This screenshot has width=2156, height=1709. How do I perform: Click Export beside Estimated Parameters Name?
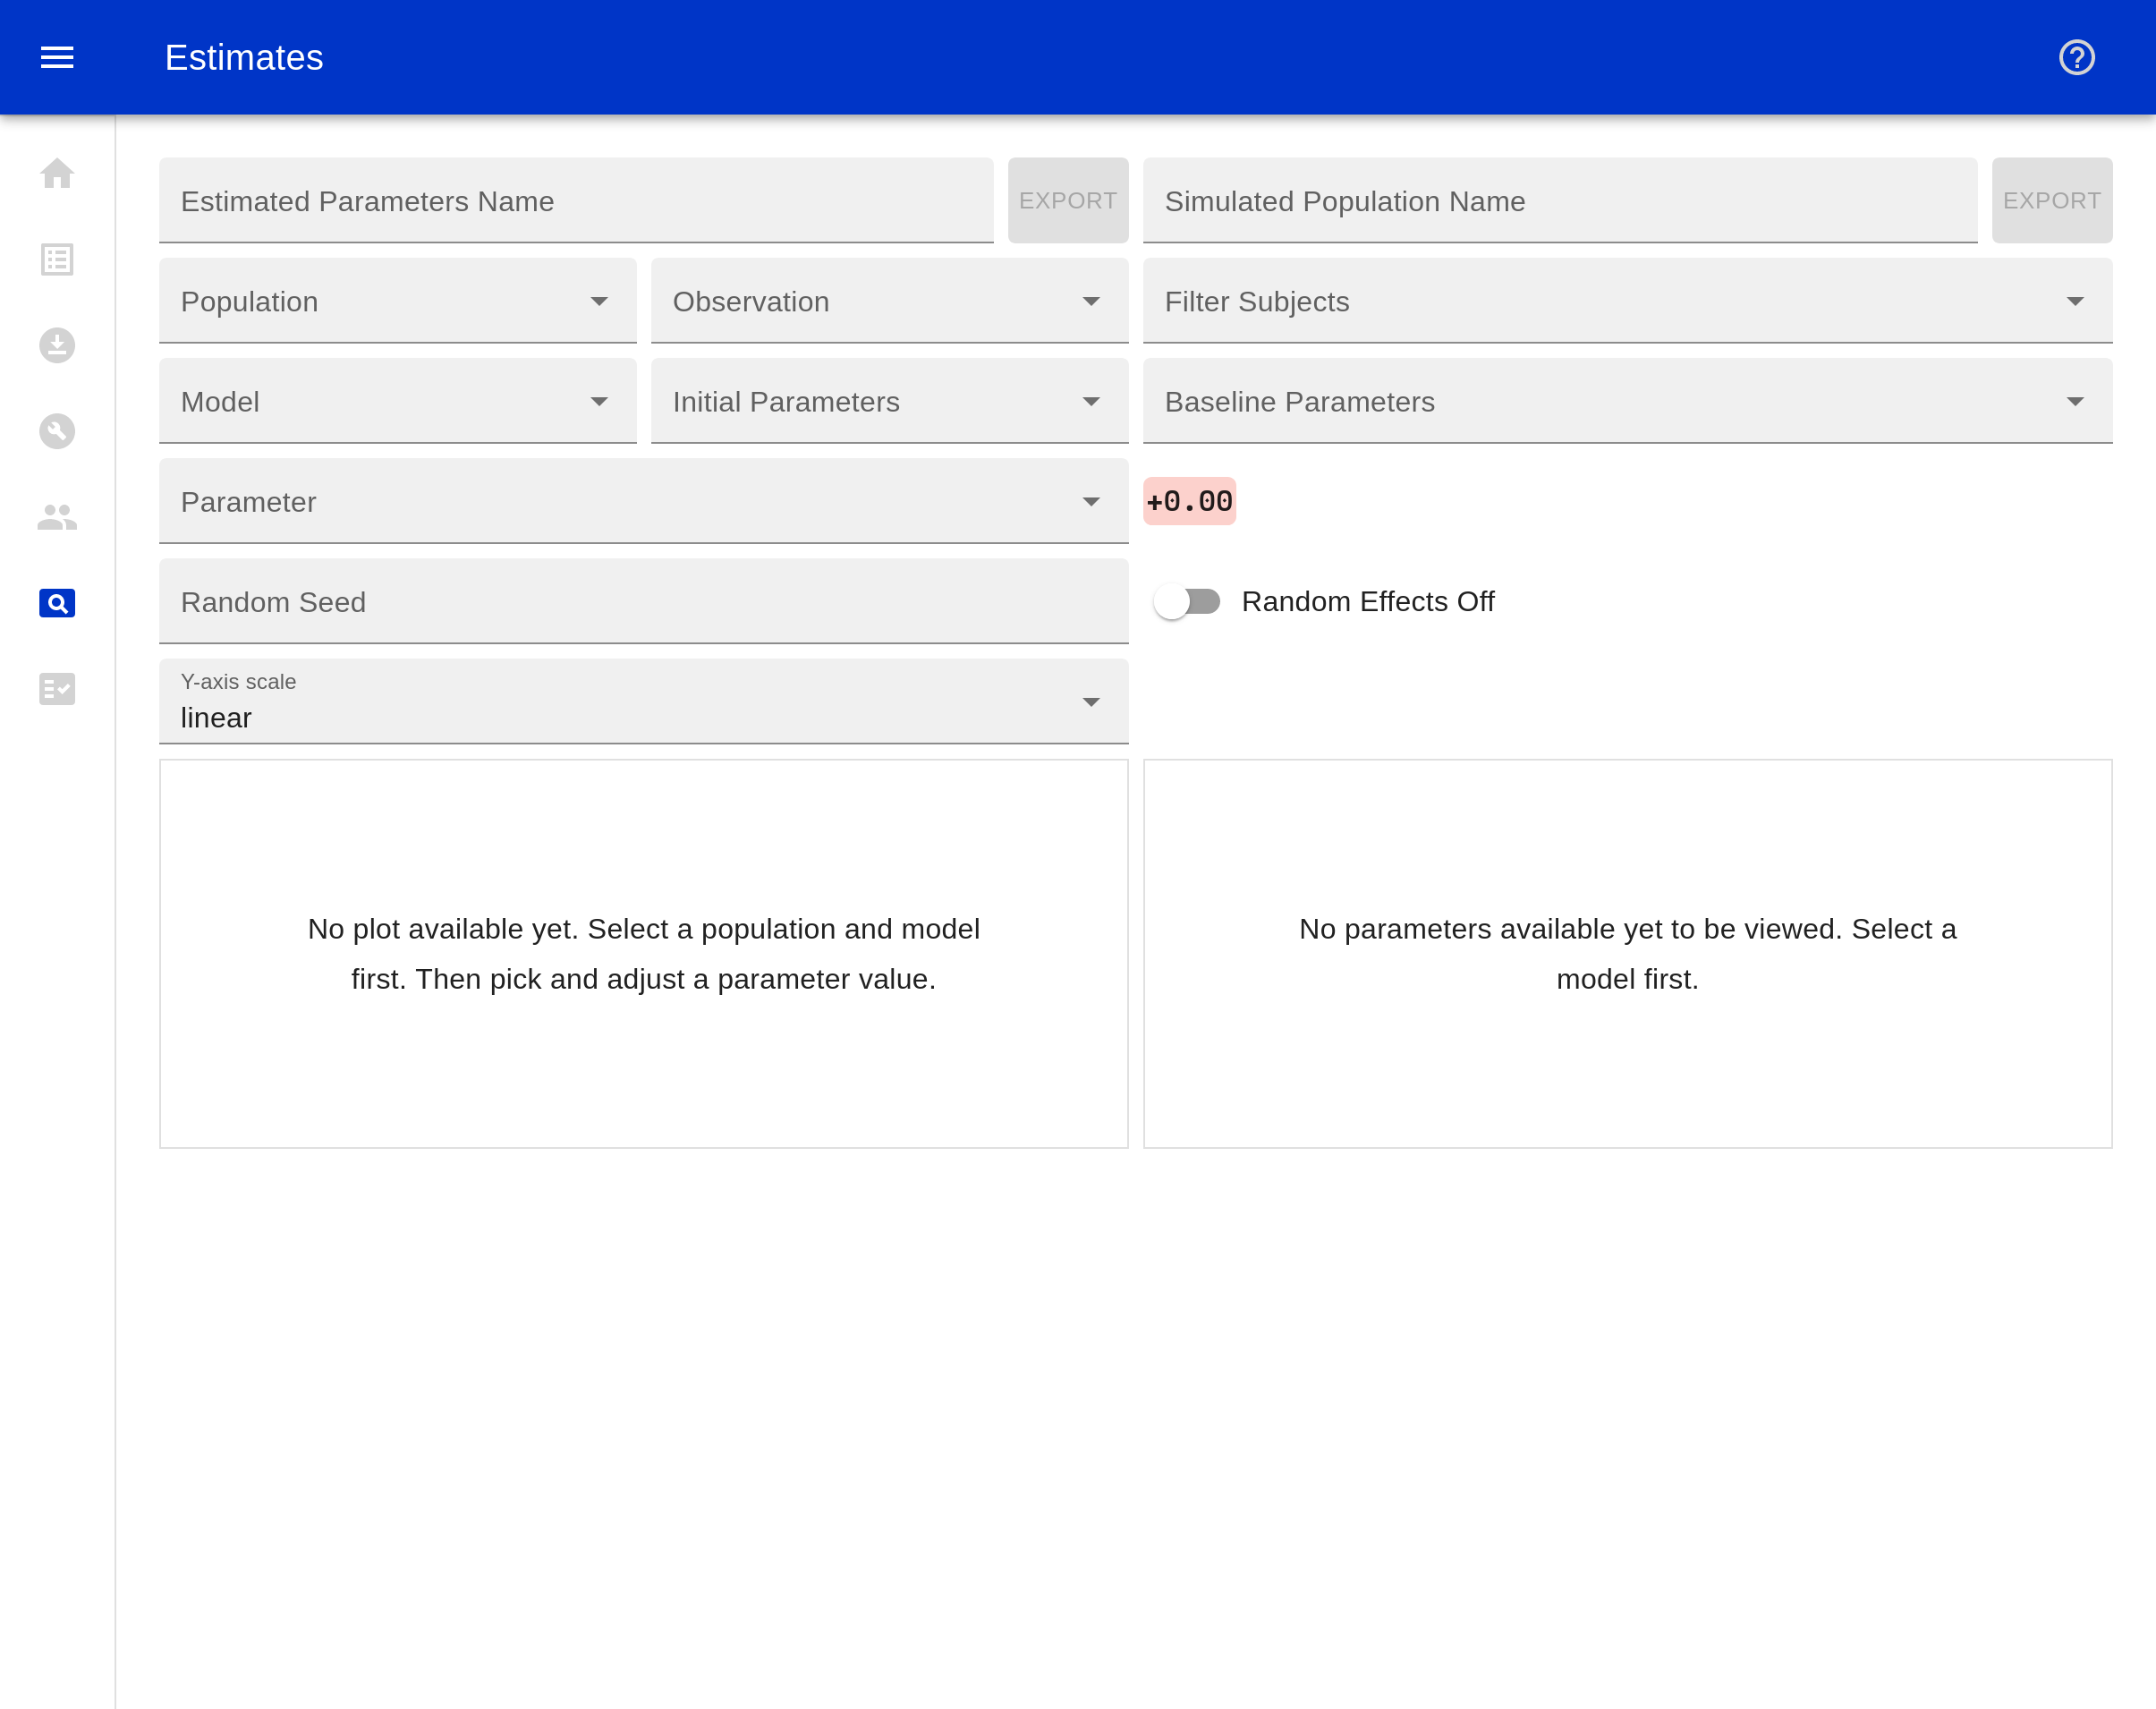[1067, 200]
